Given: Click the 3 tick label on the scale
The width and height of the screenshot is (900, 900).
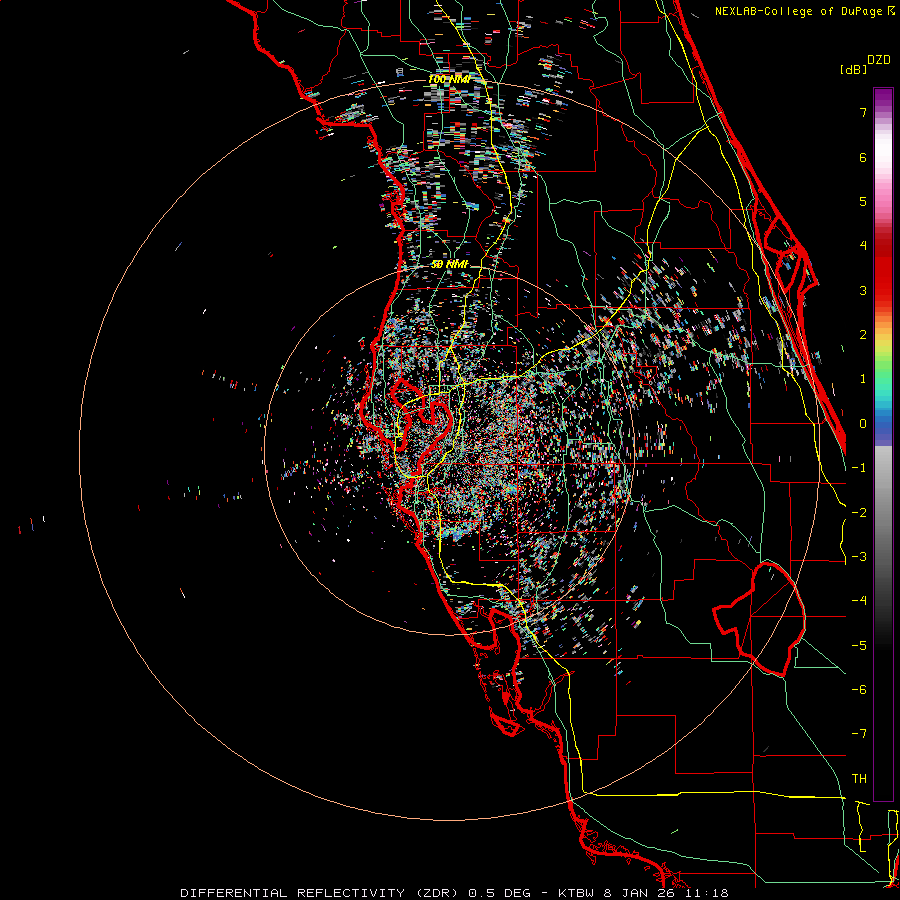Looking at the screenshot, I should [863, 290].
